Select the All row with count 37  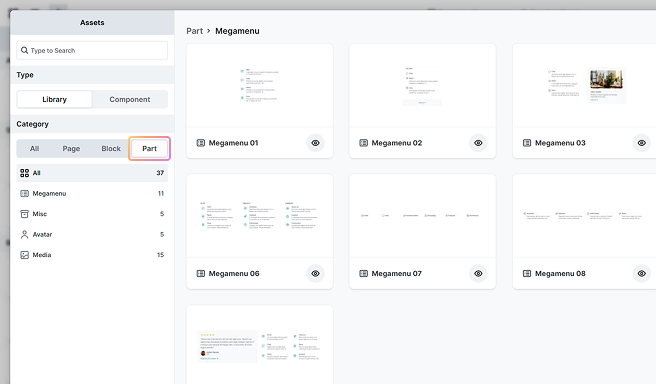[92, 173]
